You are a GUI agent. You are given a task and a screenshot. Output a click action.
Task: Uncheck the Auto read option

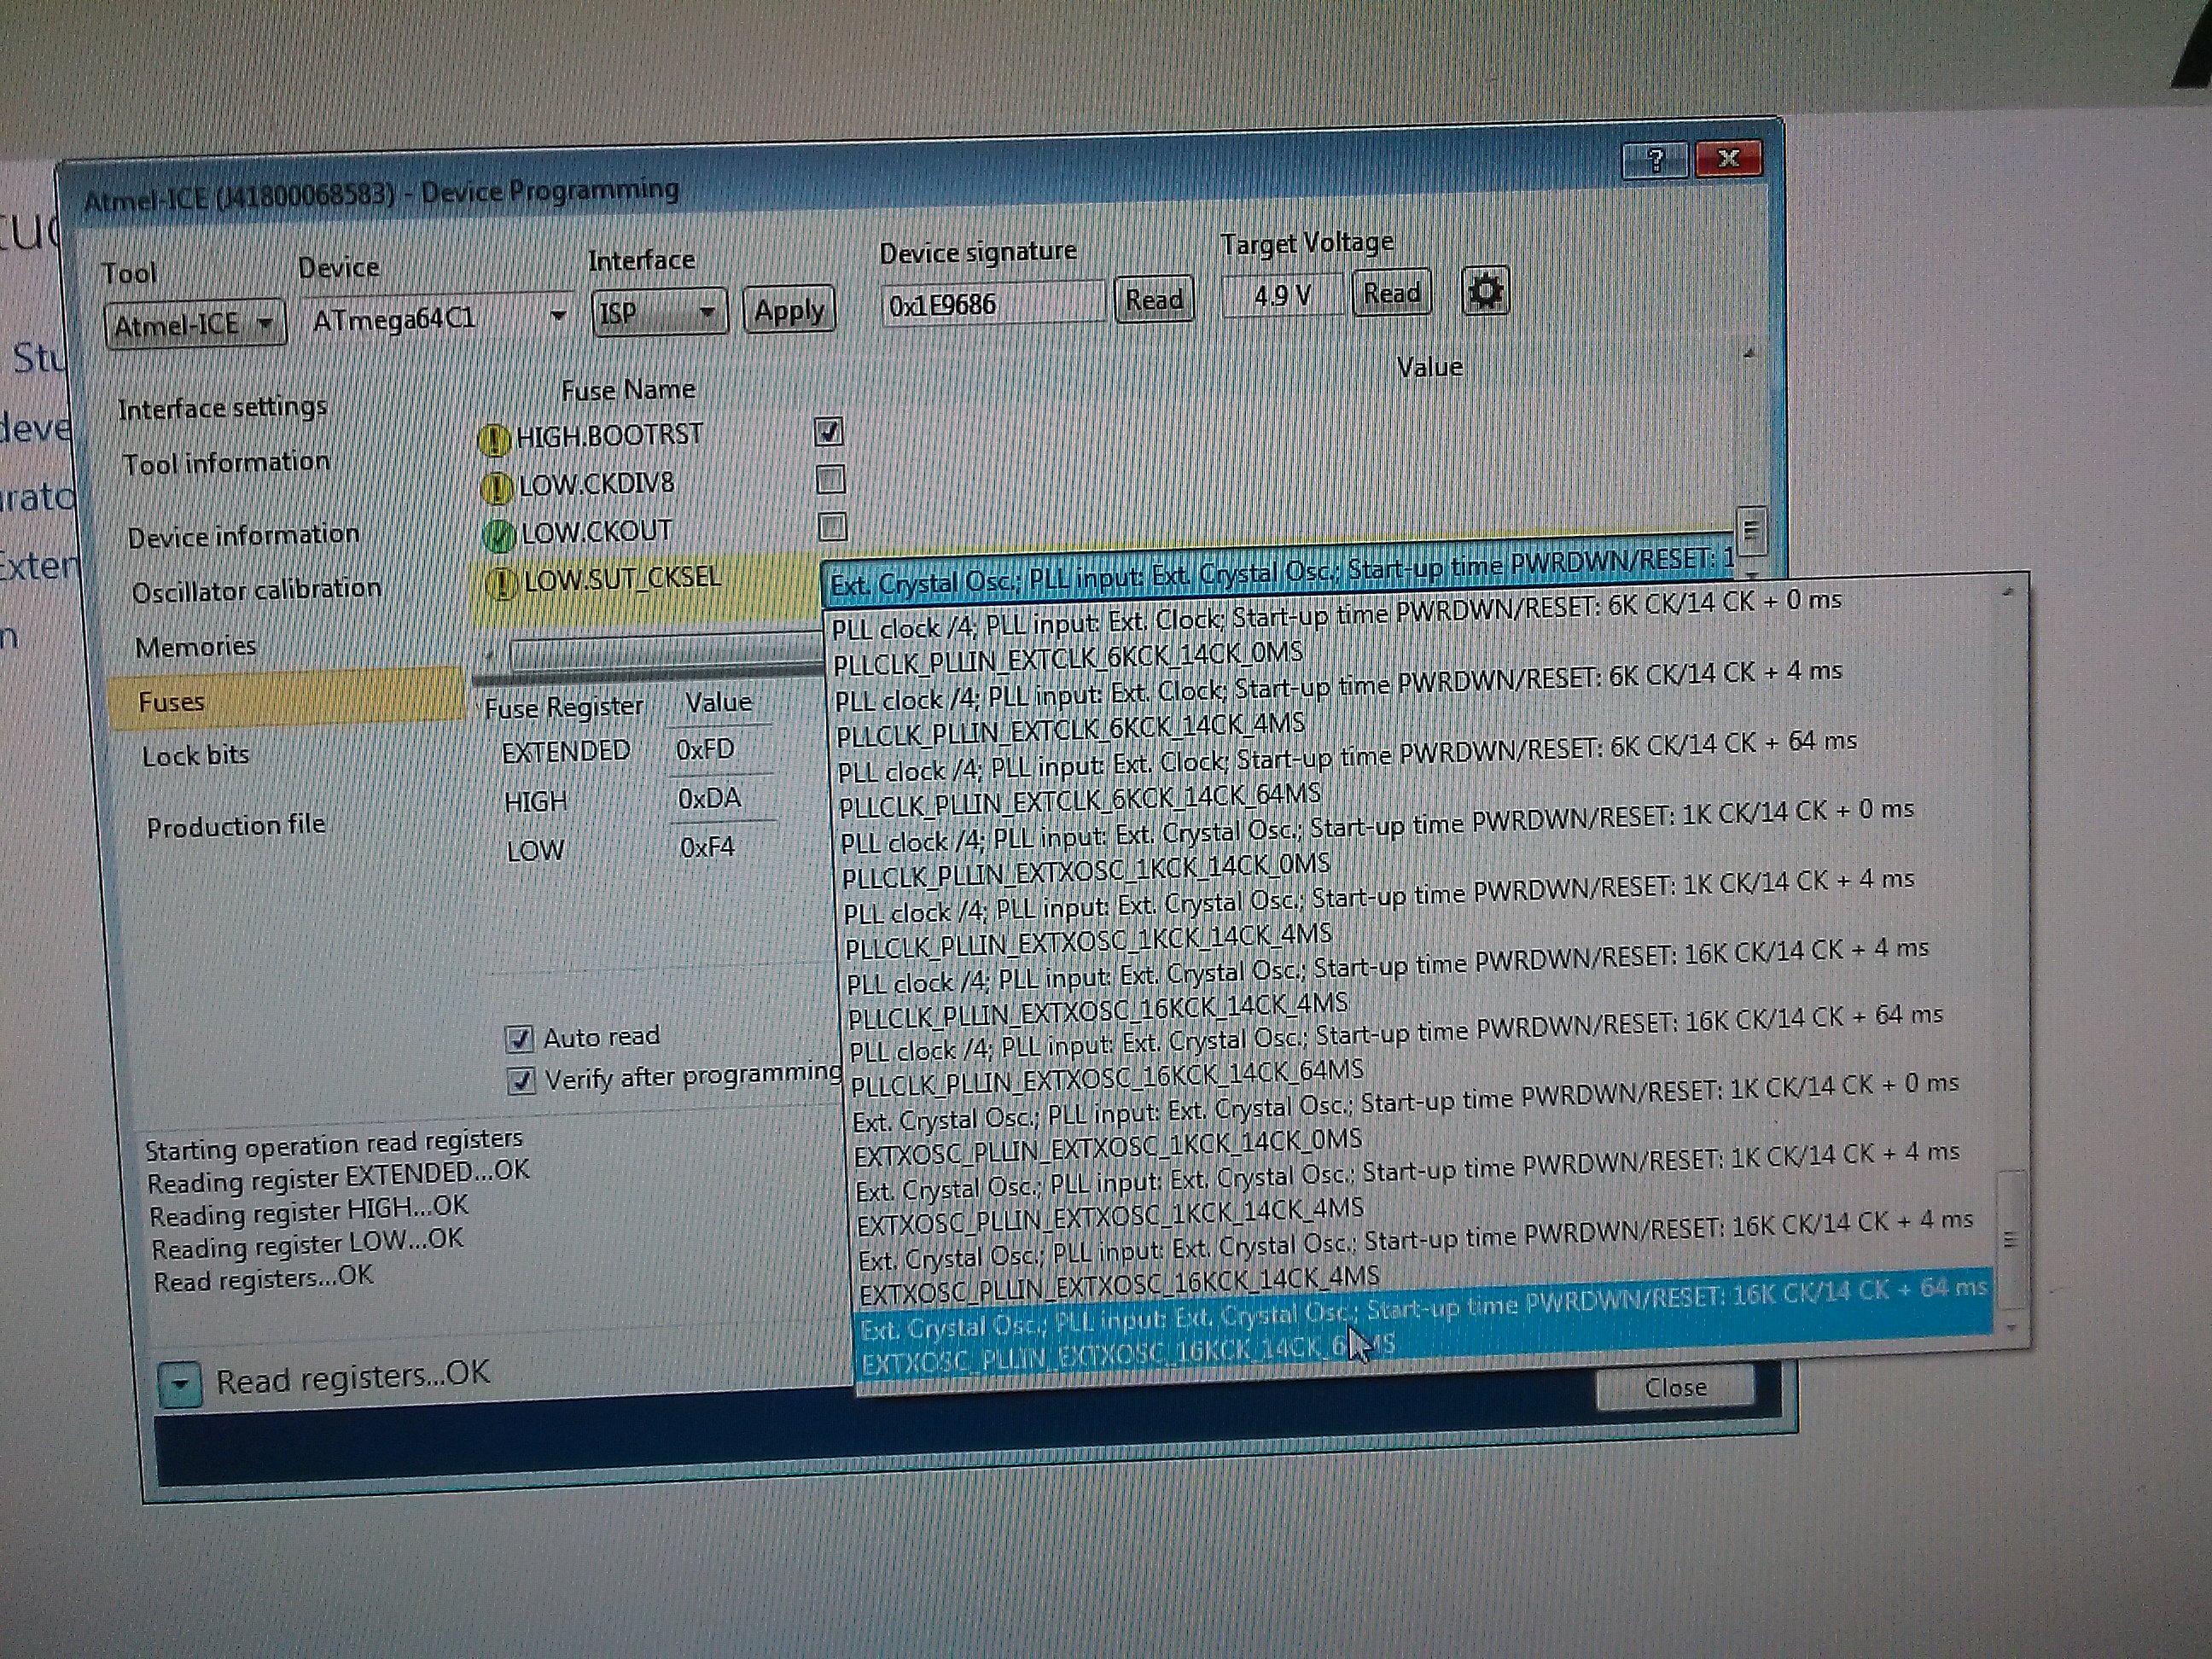click(x=519, y=1039)
